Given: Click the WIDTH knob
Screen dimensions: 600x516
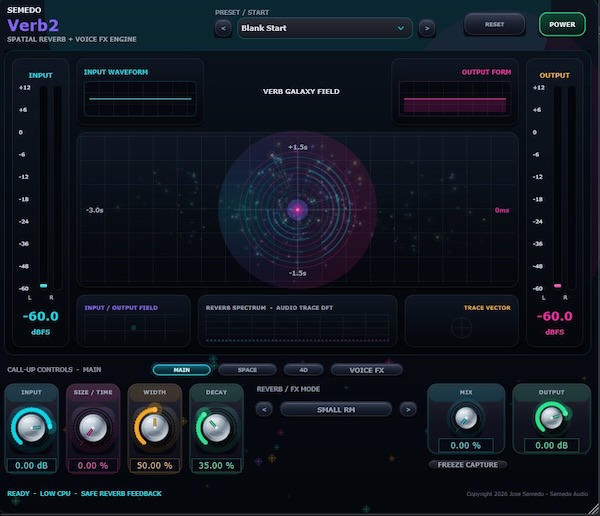Looking at the screenshot, I should tap(154, 428).
